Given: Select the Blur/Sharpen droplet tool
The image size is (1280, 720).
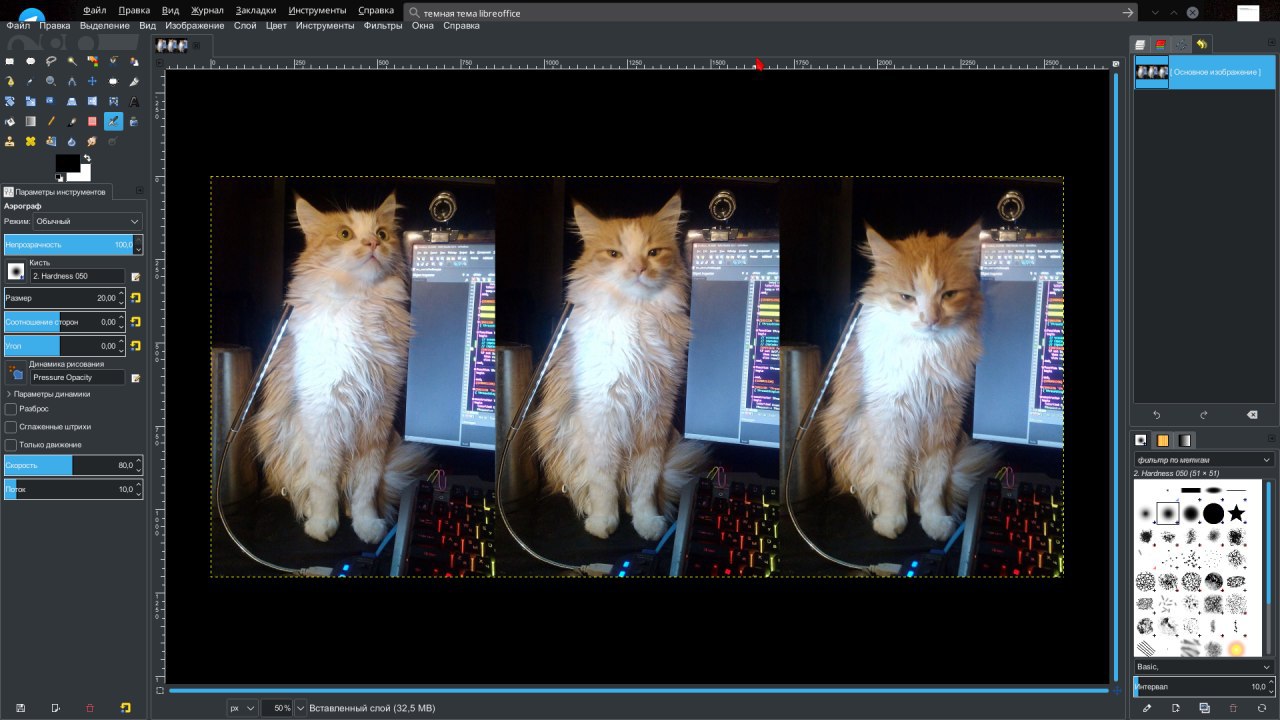Looking at the screenshot, I should pos(72,141).
